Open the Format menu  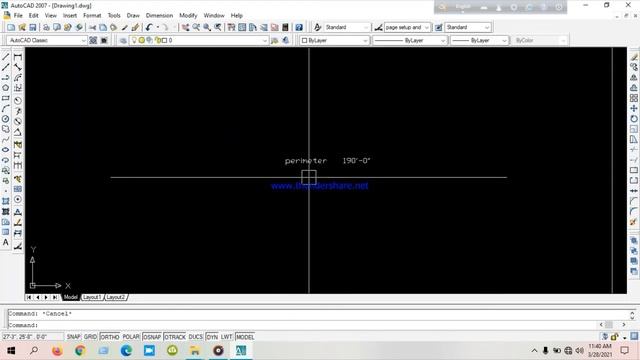[92, 16]
